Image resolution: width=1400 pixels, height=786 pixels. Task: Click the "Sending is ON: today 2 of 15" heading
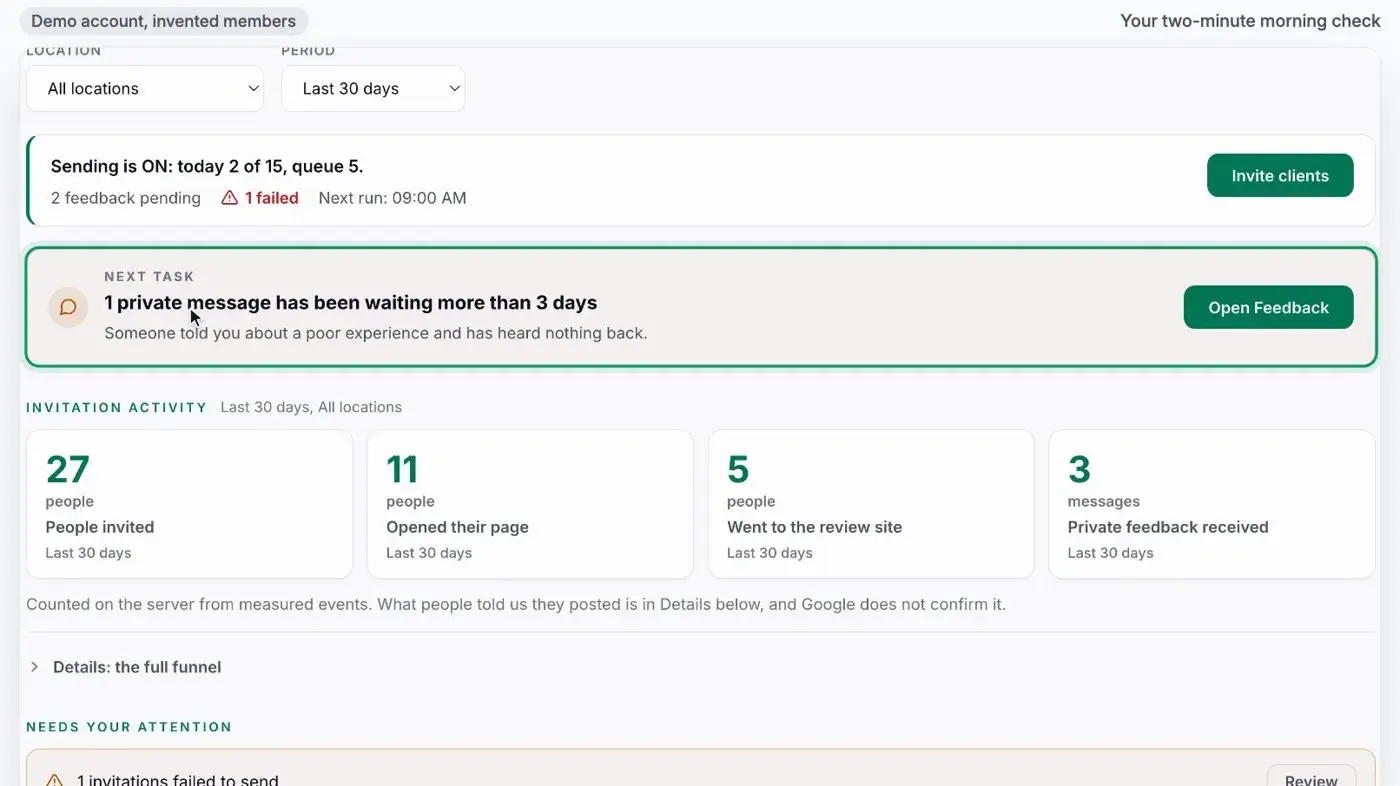[x=207, y=166]
